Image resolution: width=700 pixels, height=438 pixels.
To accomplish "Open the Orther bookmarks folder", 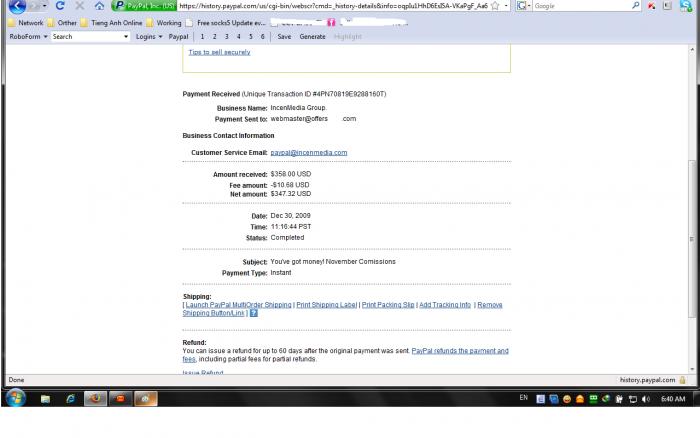I will coord(62,23).
